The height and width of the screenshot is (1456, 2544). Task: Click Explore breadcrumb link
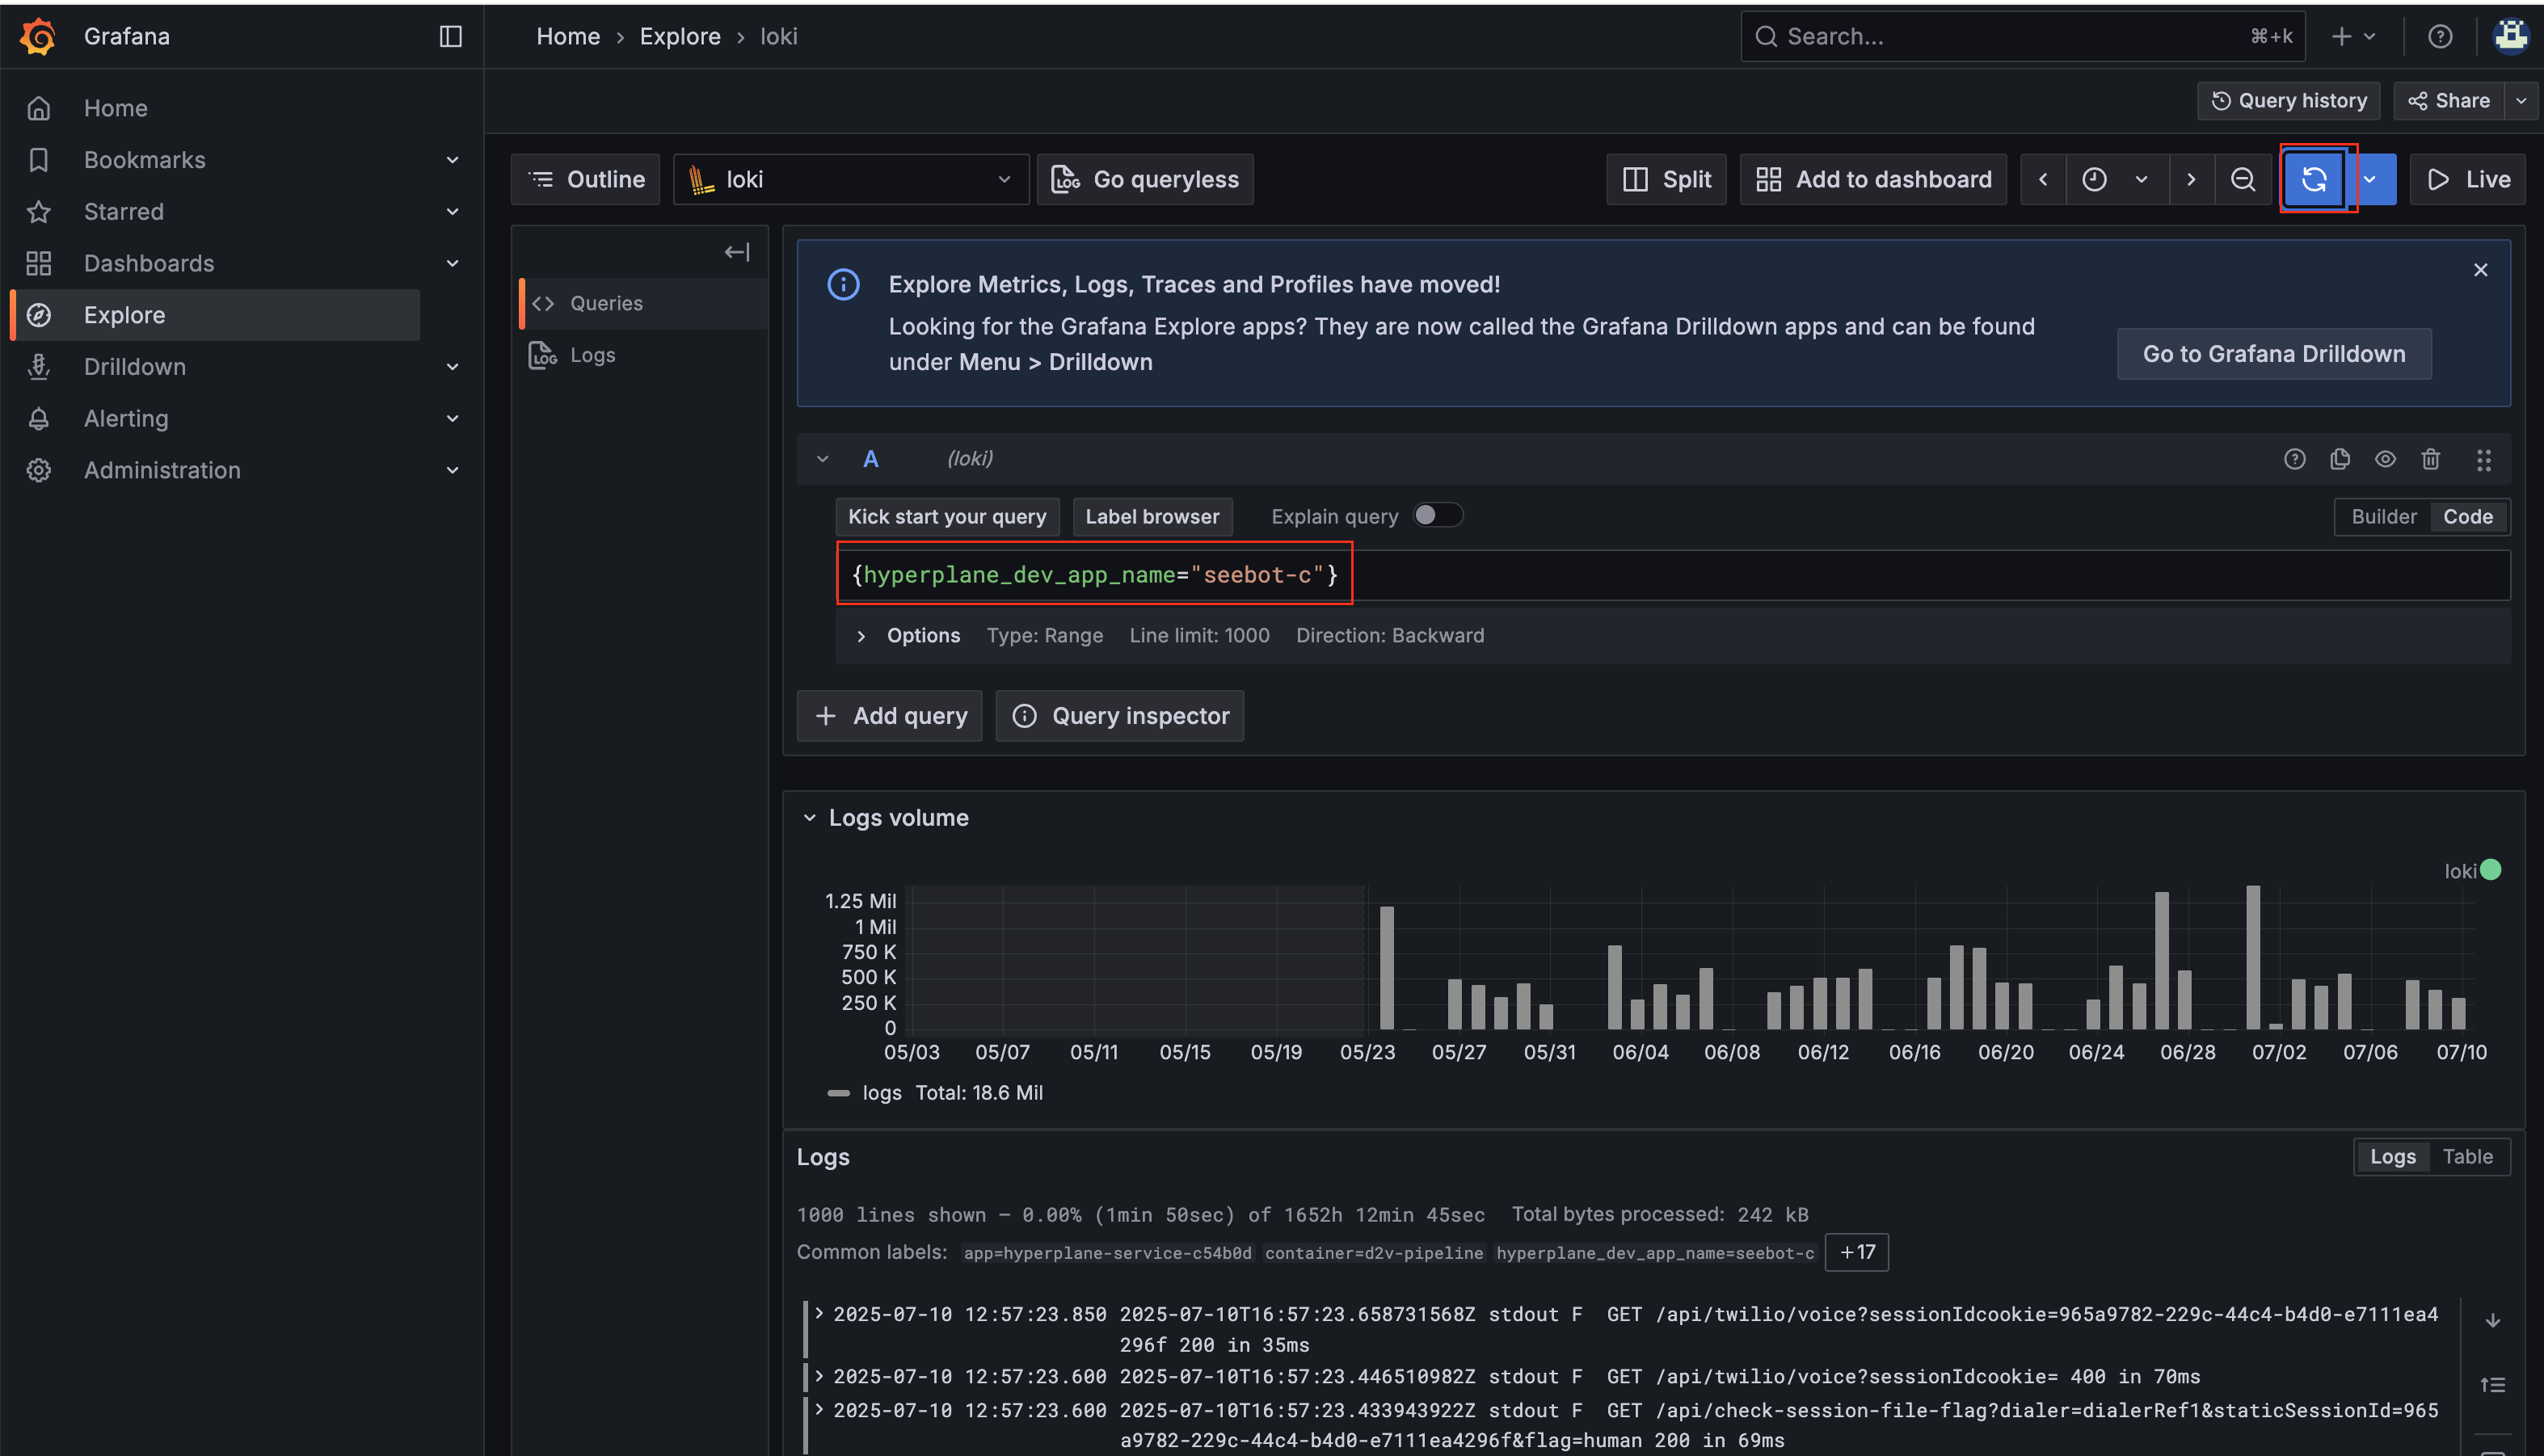tap(680, 36)
